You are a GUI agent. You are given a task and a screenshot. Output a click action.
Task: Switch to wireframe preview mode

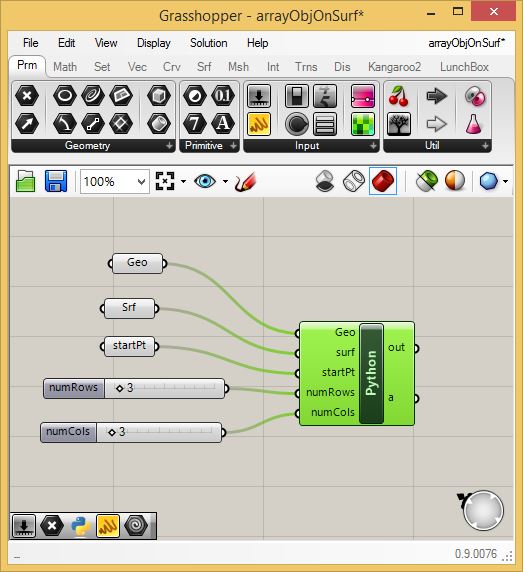click(x=353, y=181)
